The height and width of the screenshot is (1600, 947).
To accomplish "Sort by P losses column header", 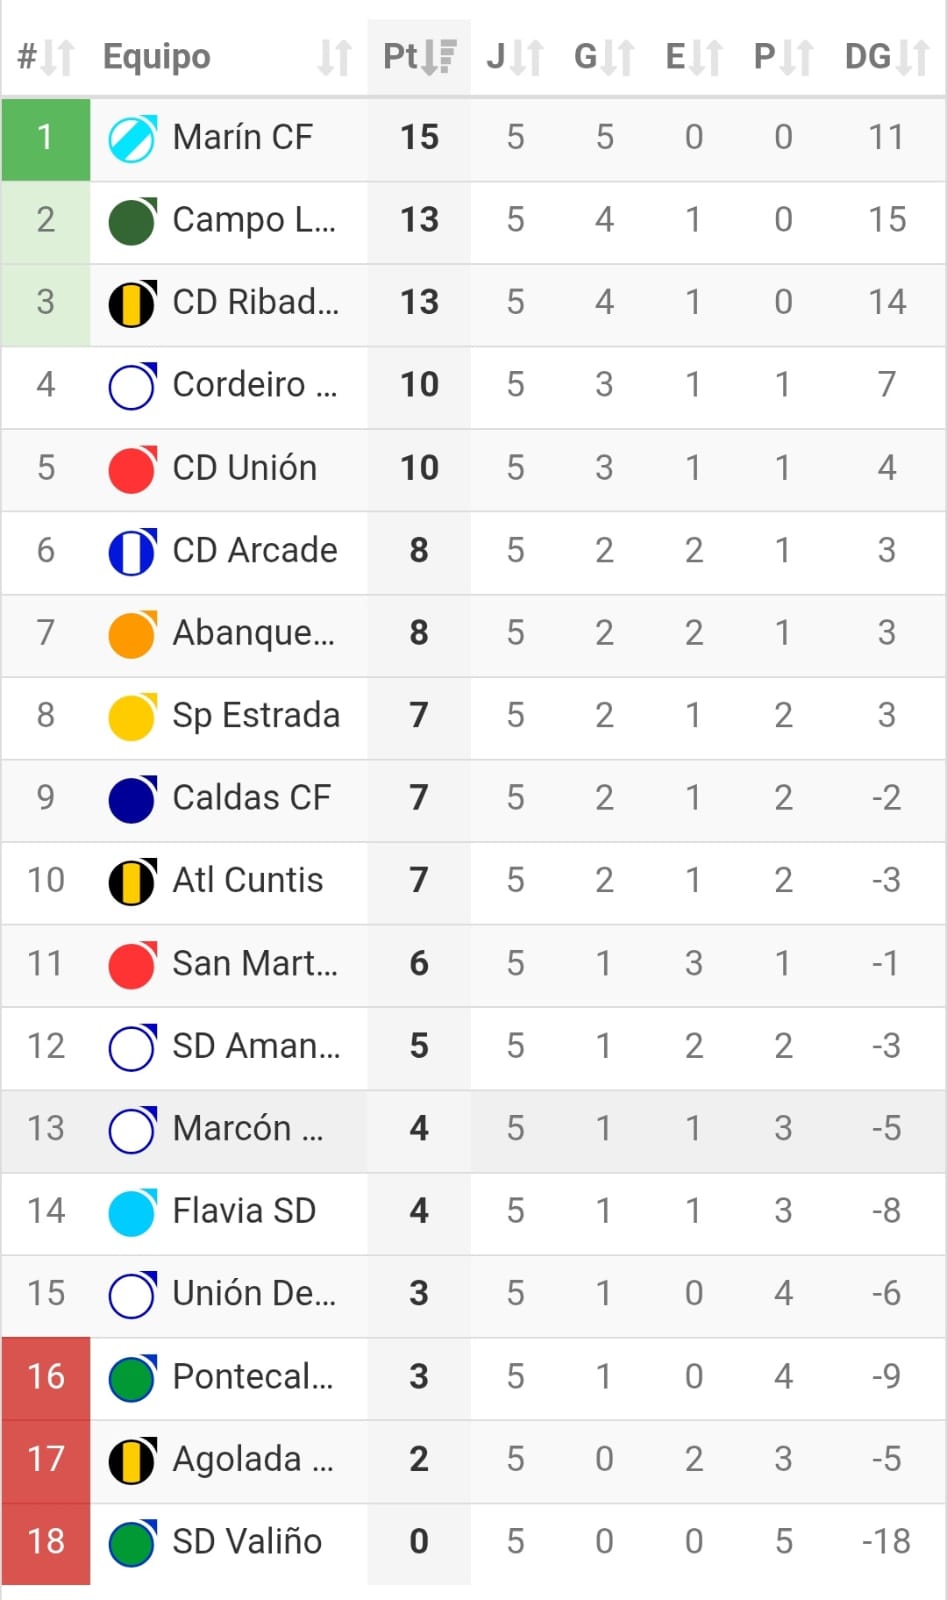I will coord(783,57).
